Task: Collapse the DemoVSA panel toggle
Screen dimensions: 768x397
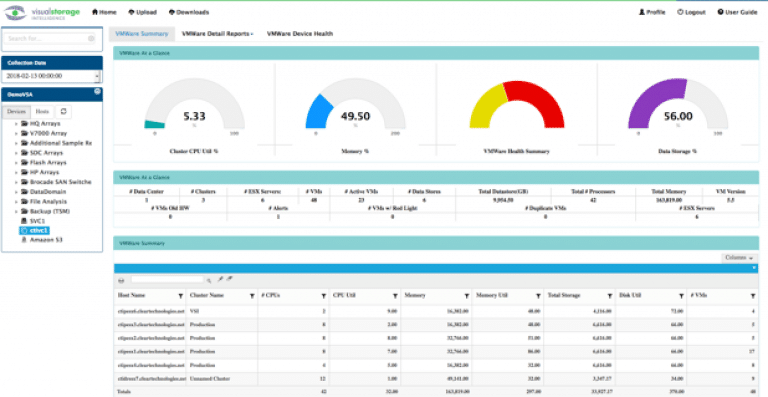Action: coord(97,92)
